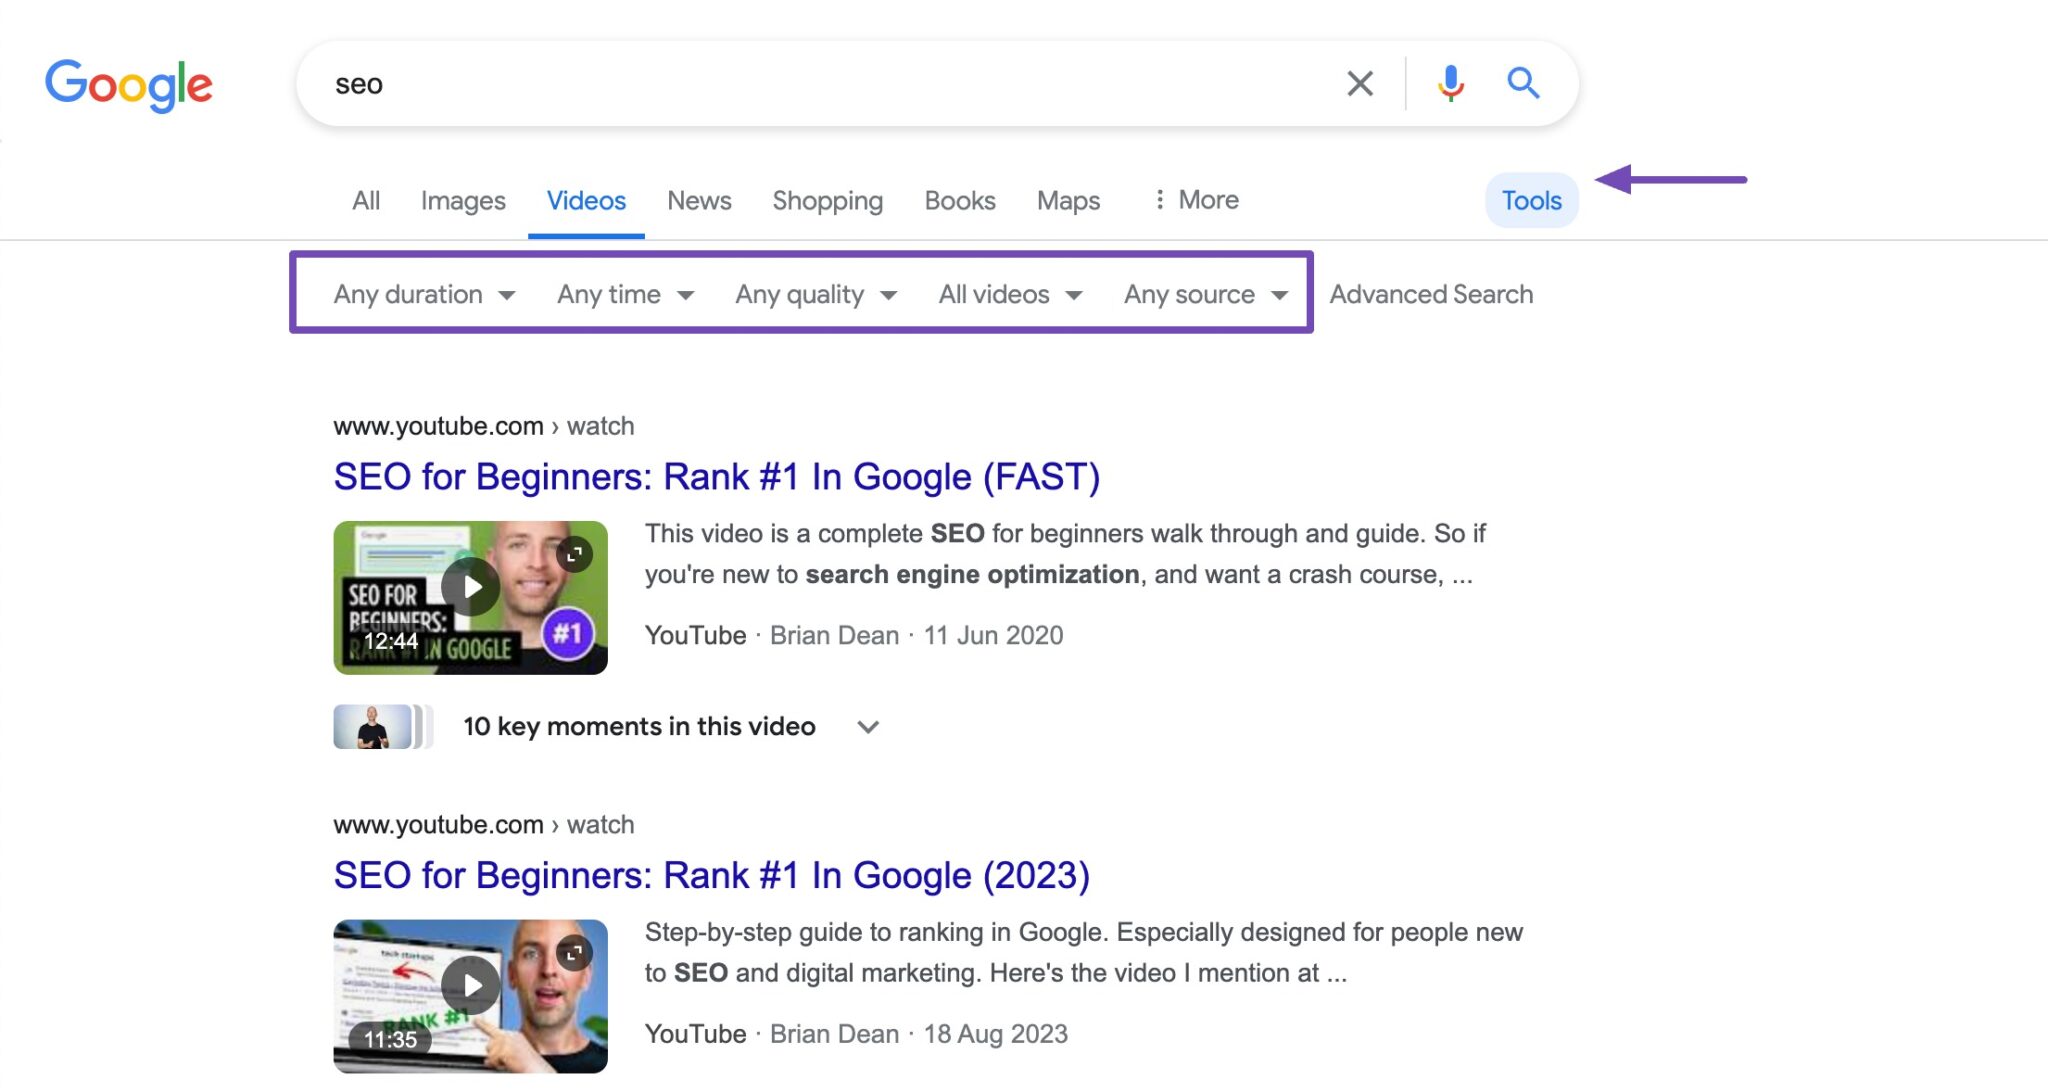Click the expand icon on the second video thumbnail
The image size is (2048, 1092).
point(575,953)
